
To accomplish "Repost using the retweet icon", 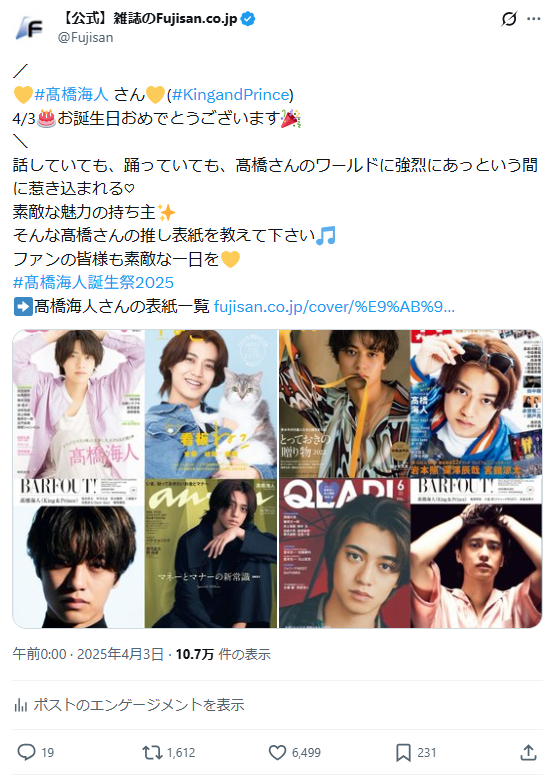I will pyautogui.click(x=152, y=752).
